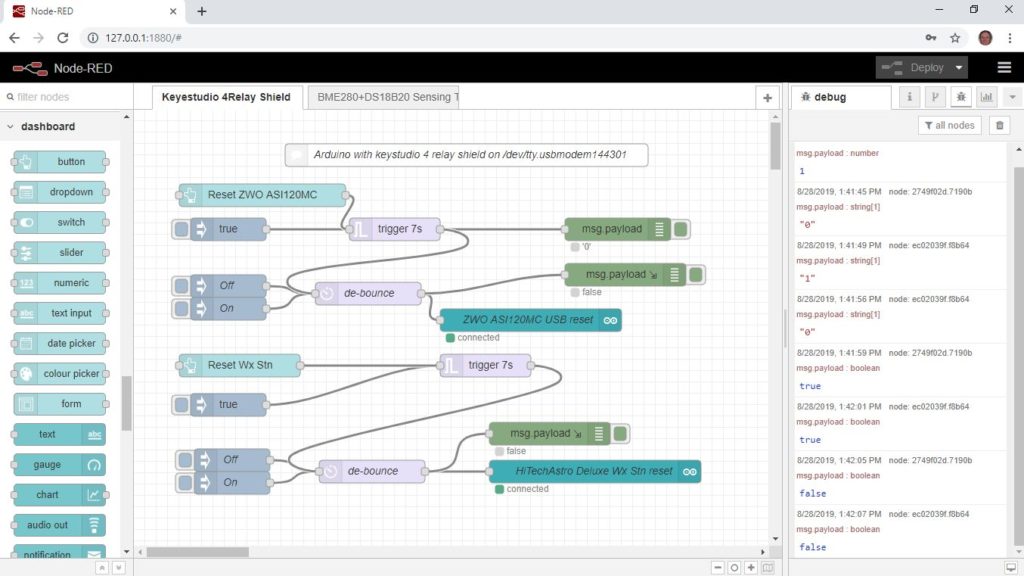
Task: Open the all nodes debug filter
Action: pos(950,125)
